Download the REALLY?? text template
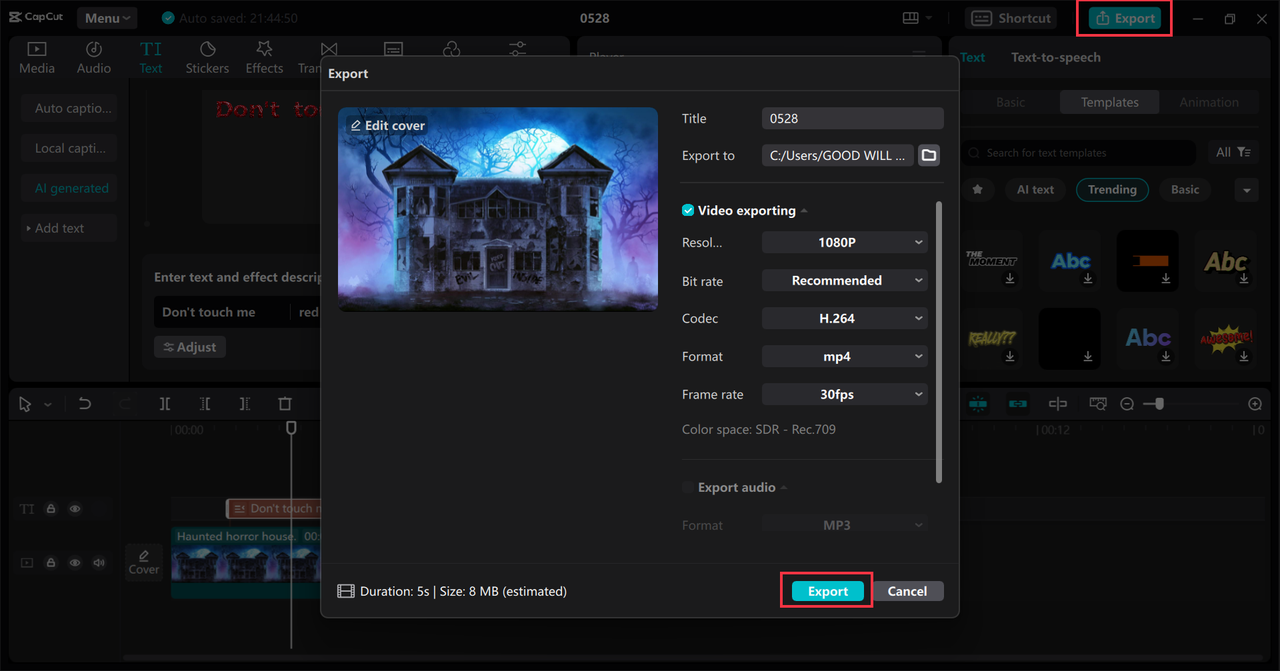Viewport: 1280px width, 671px height. point(1010,357)
